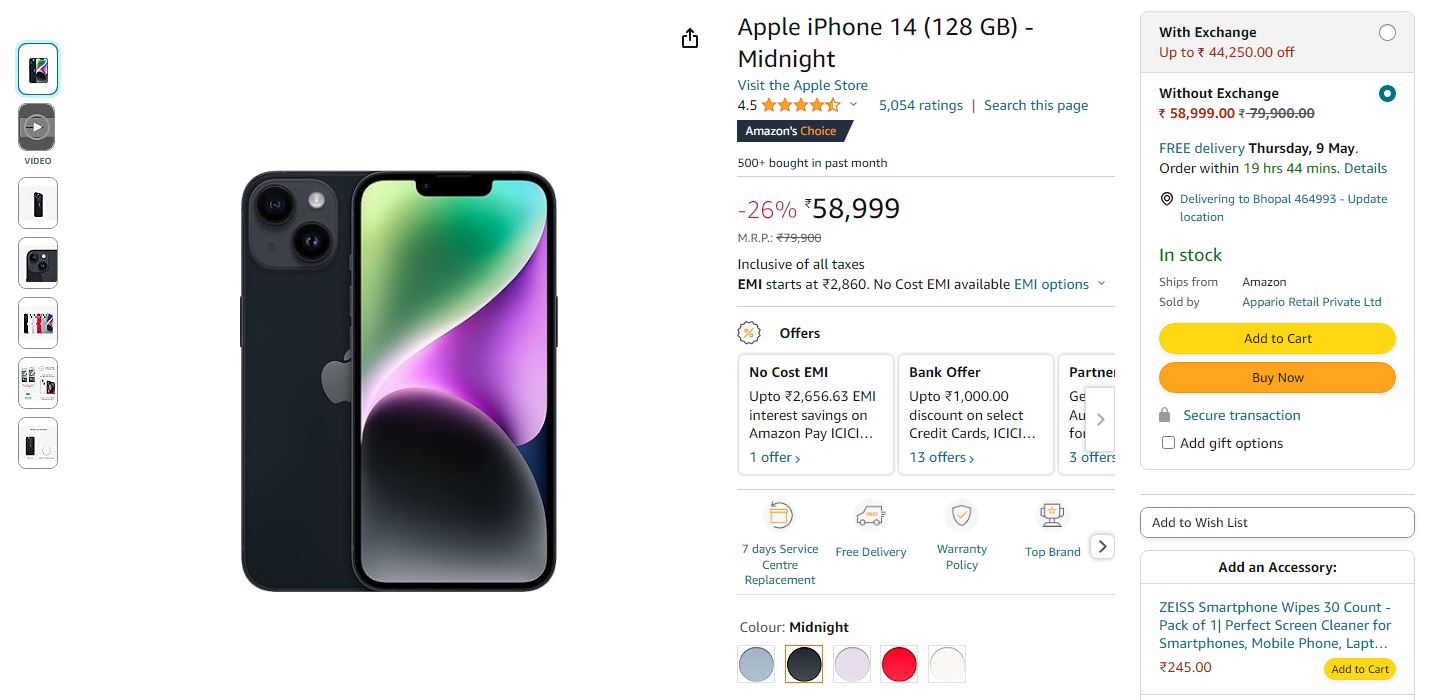
Task: Select the With Exchange radio option
Action: tap(1387, 33)
